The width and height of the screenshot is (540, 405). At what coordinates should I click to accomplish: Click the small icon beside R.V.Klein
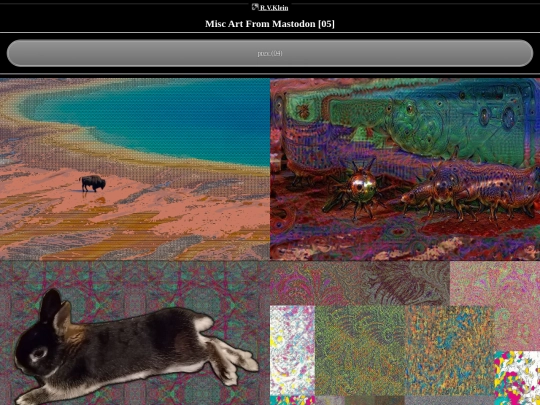pos(255,7)
